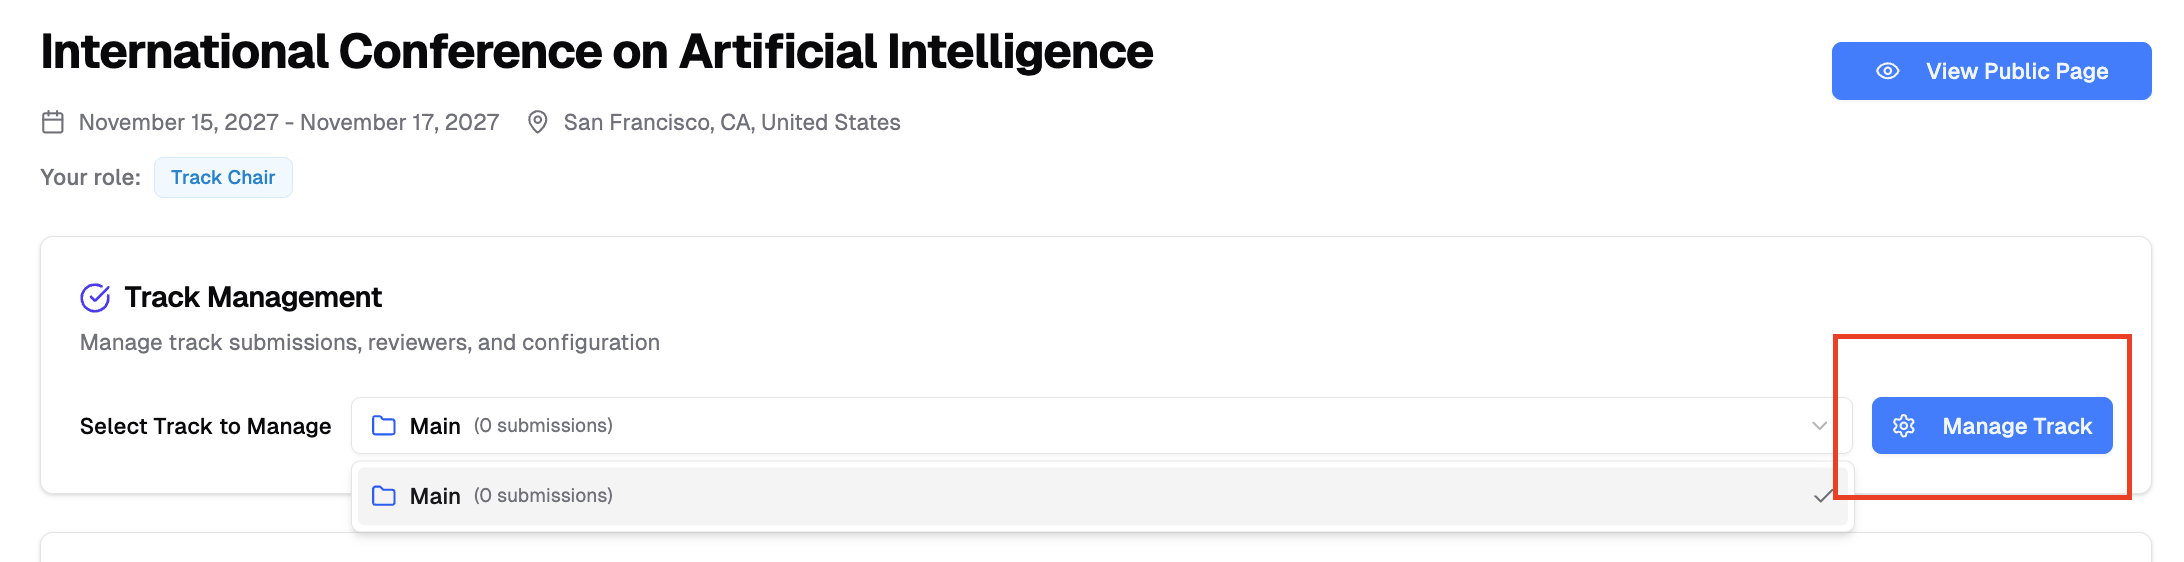
Task: Open the View Public Page button
Action: (x=1991, y=71)
